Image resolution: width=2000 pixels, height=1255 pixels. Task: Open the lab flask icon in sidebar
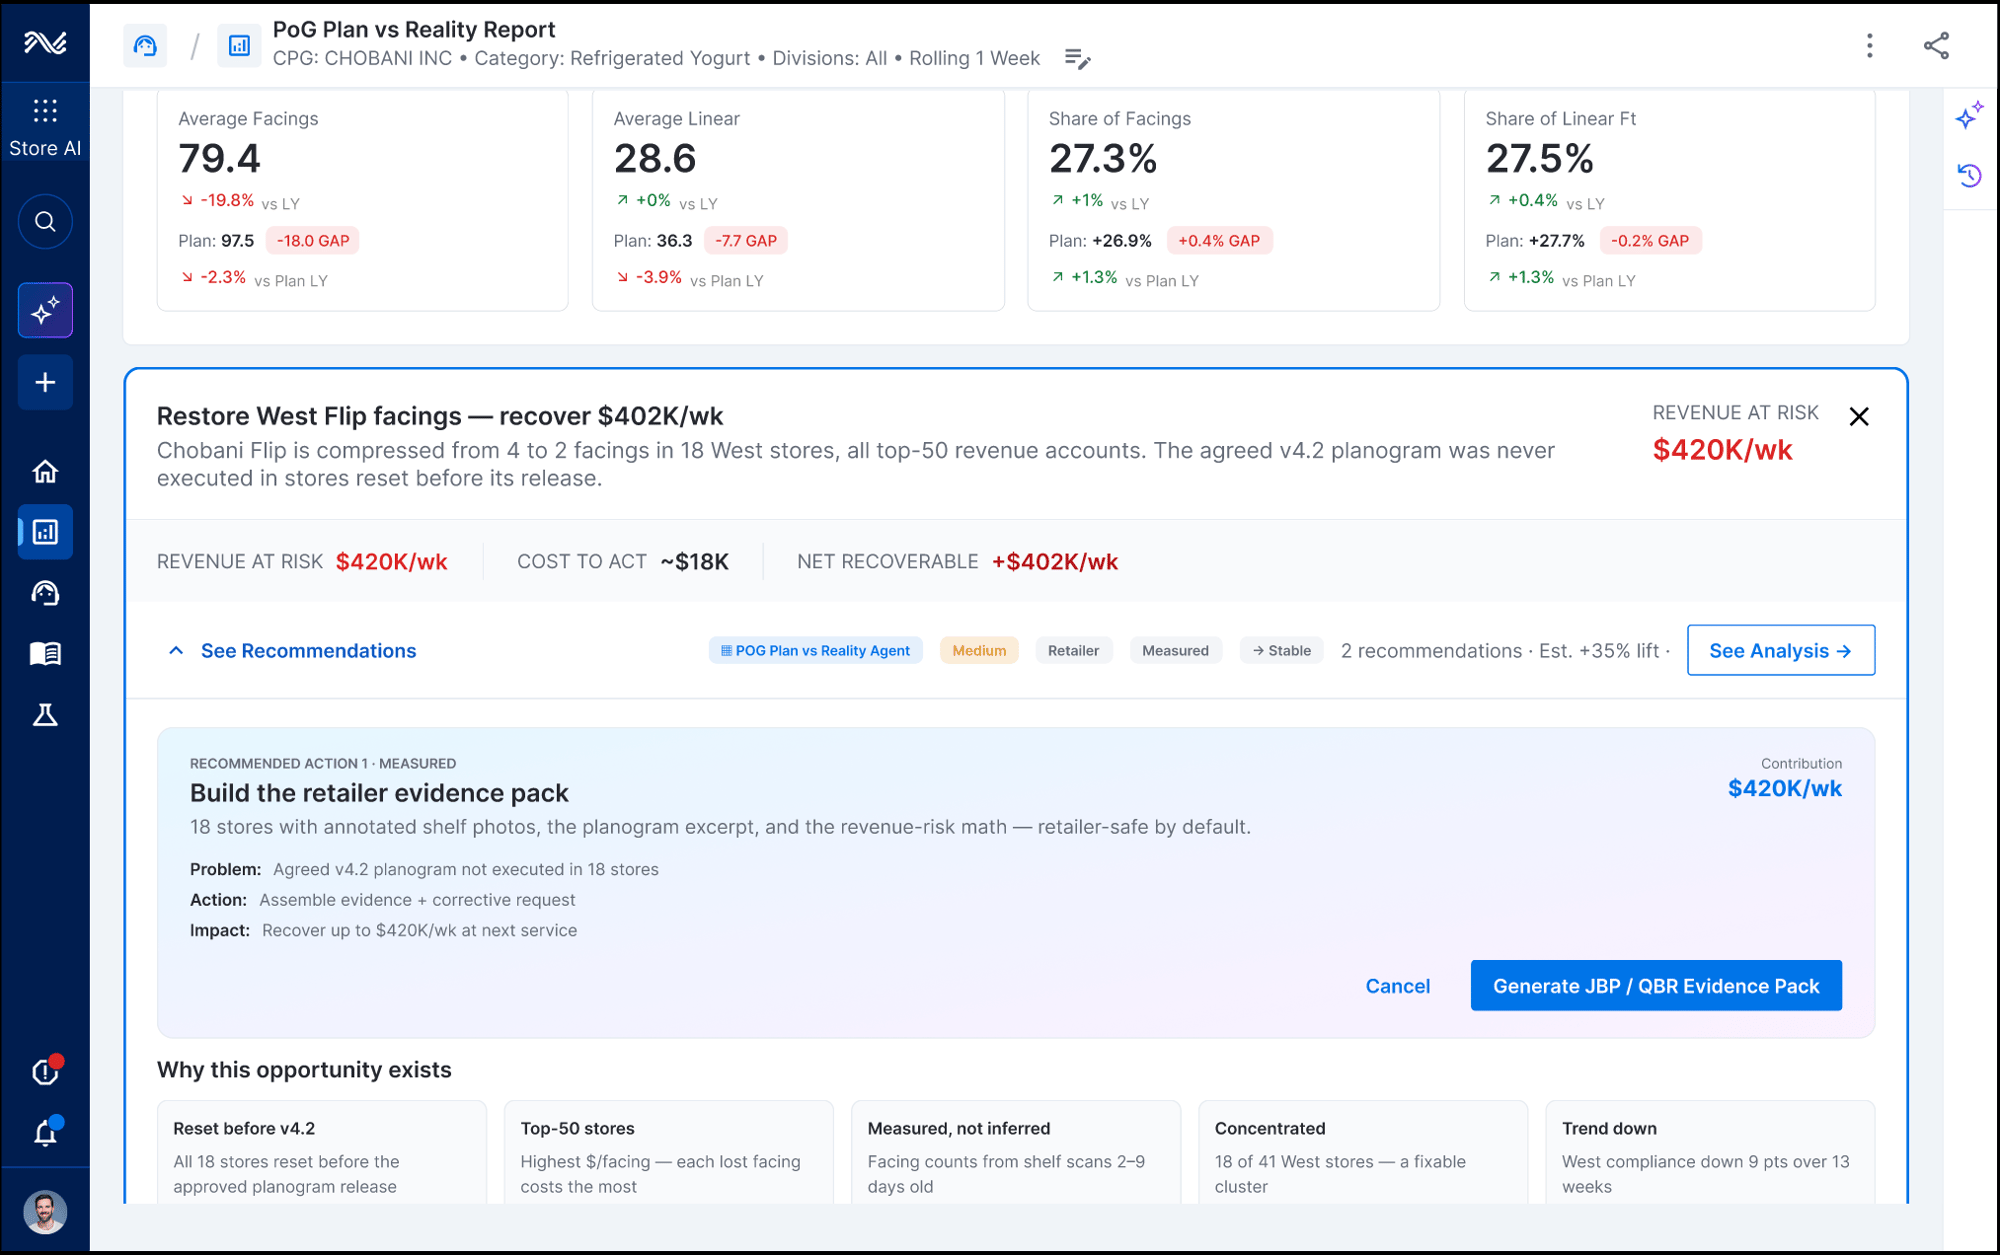pyautogui.click(x=45, y=715)
